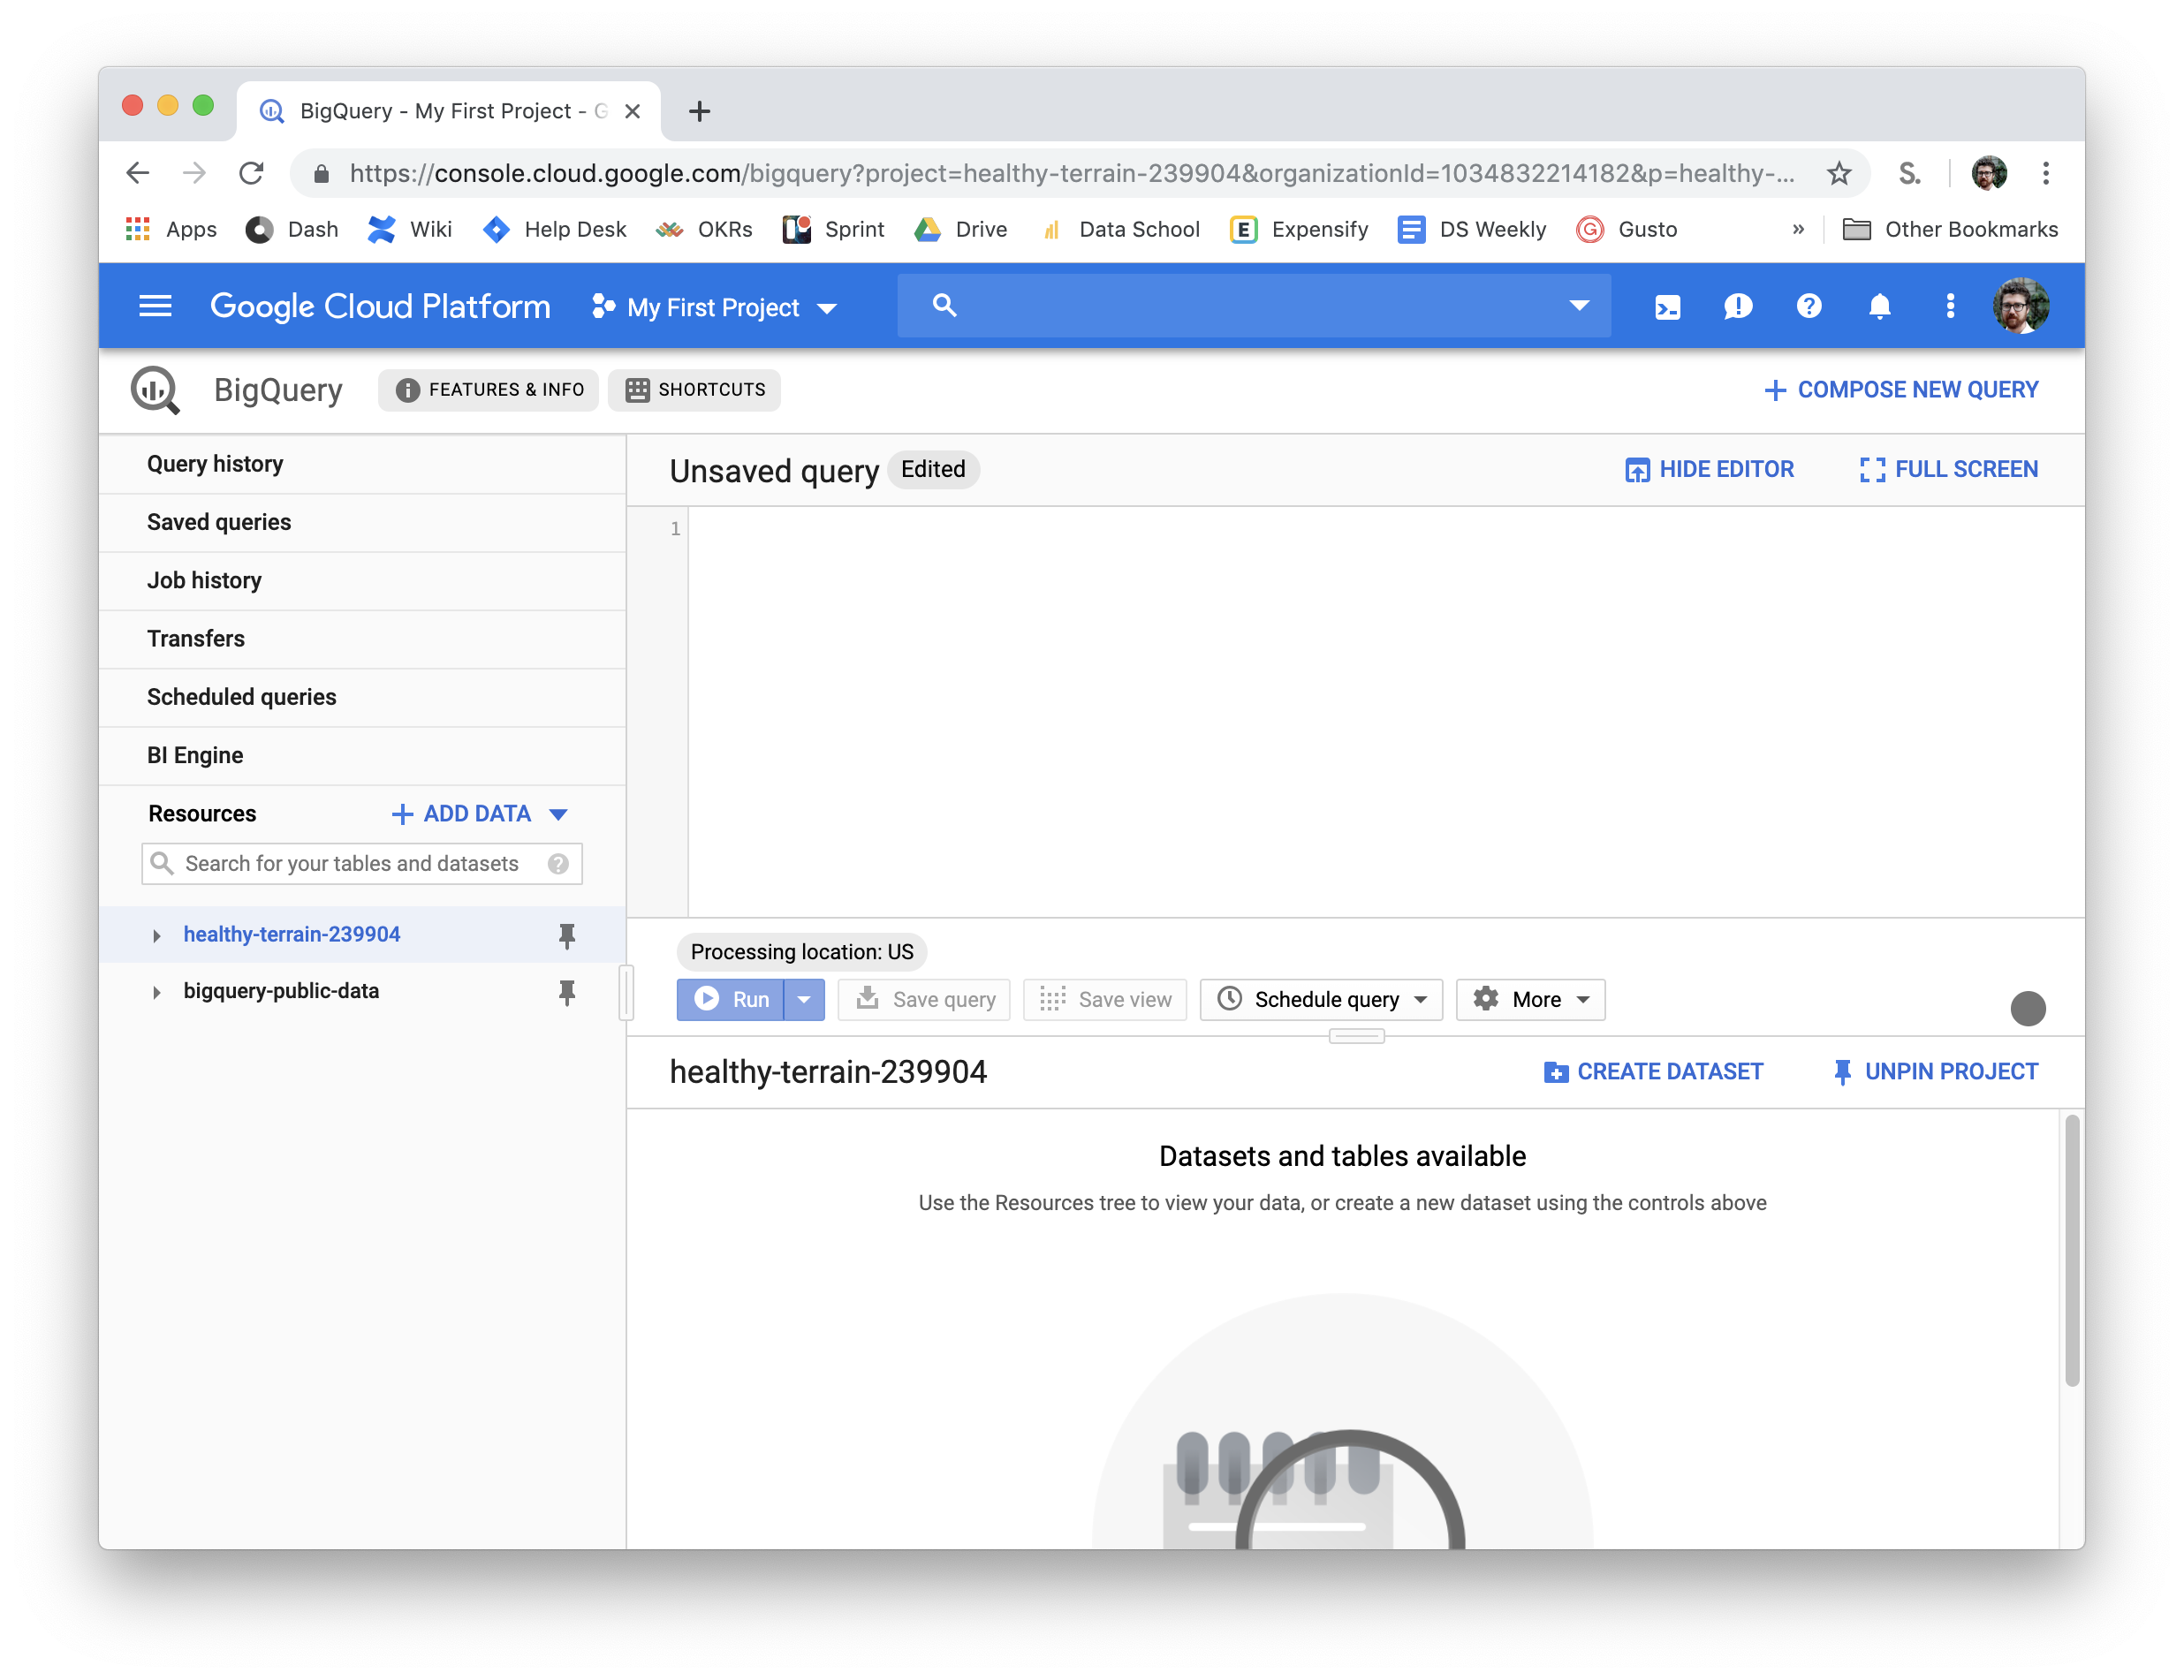Expand the healthy-terrain-239904 project tree
Screen dimensions: 2184x1680
[x=156, y=936]
